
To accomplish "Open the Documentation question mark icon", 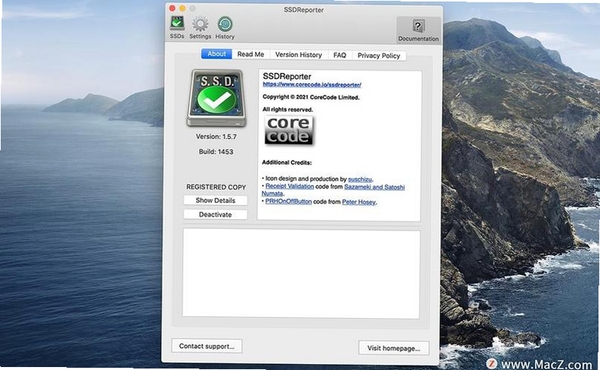I will 418,26.
